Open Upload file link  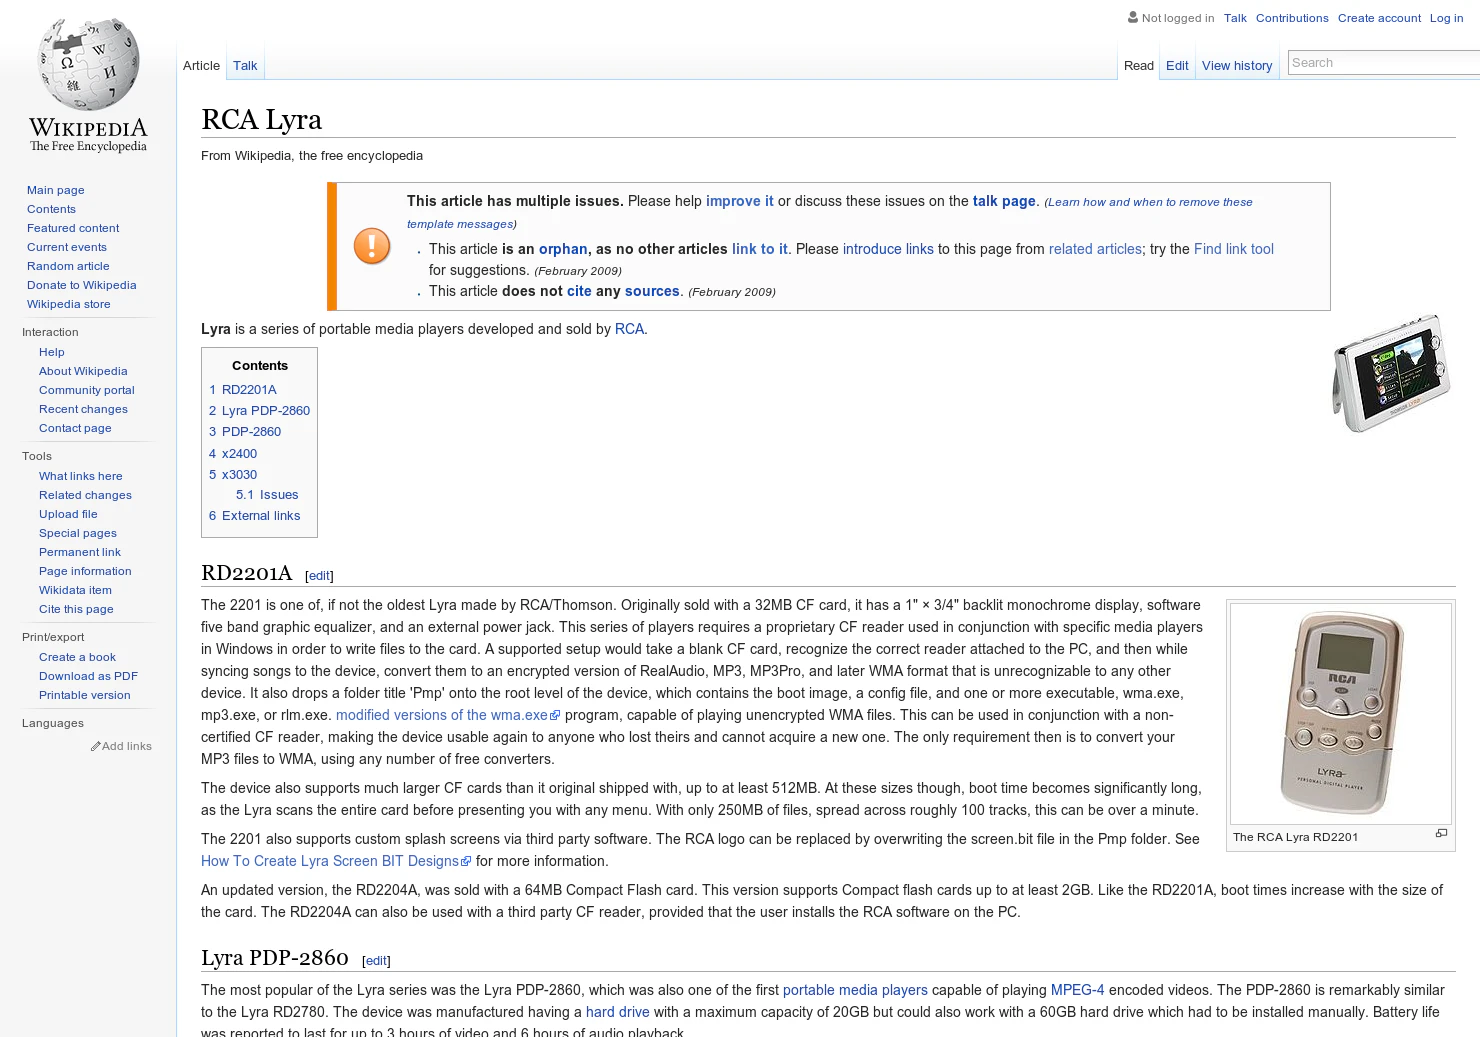click(68, 514)
